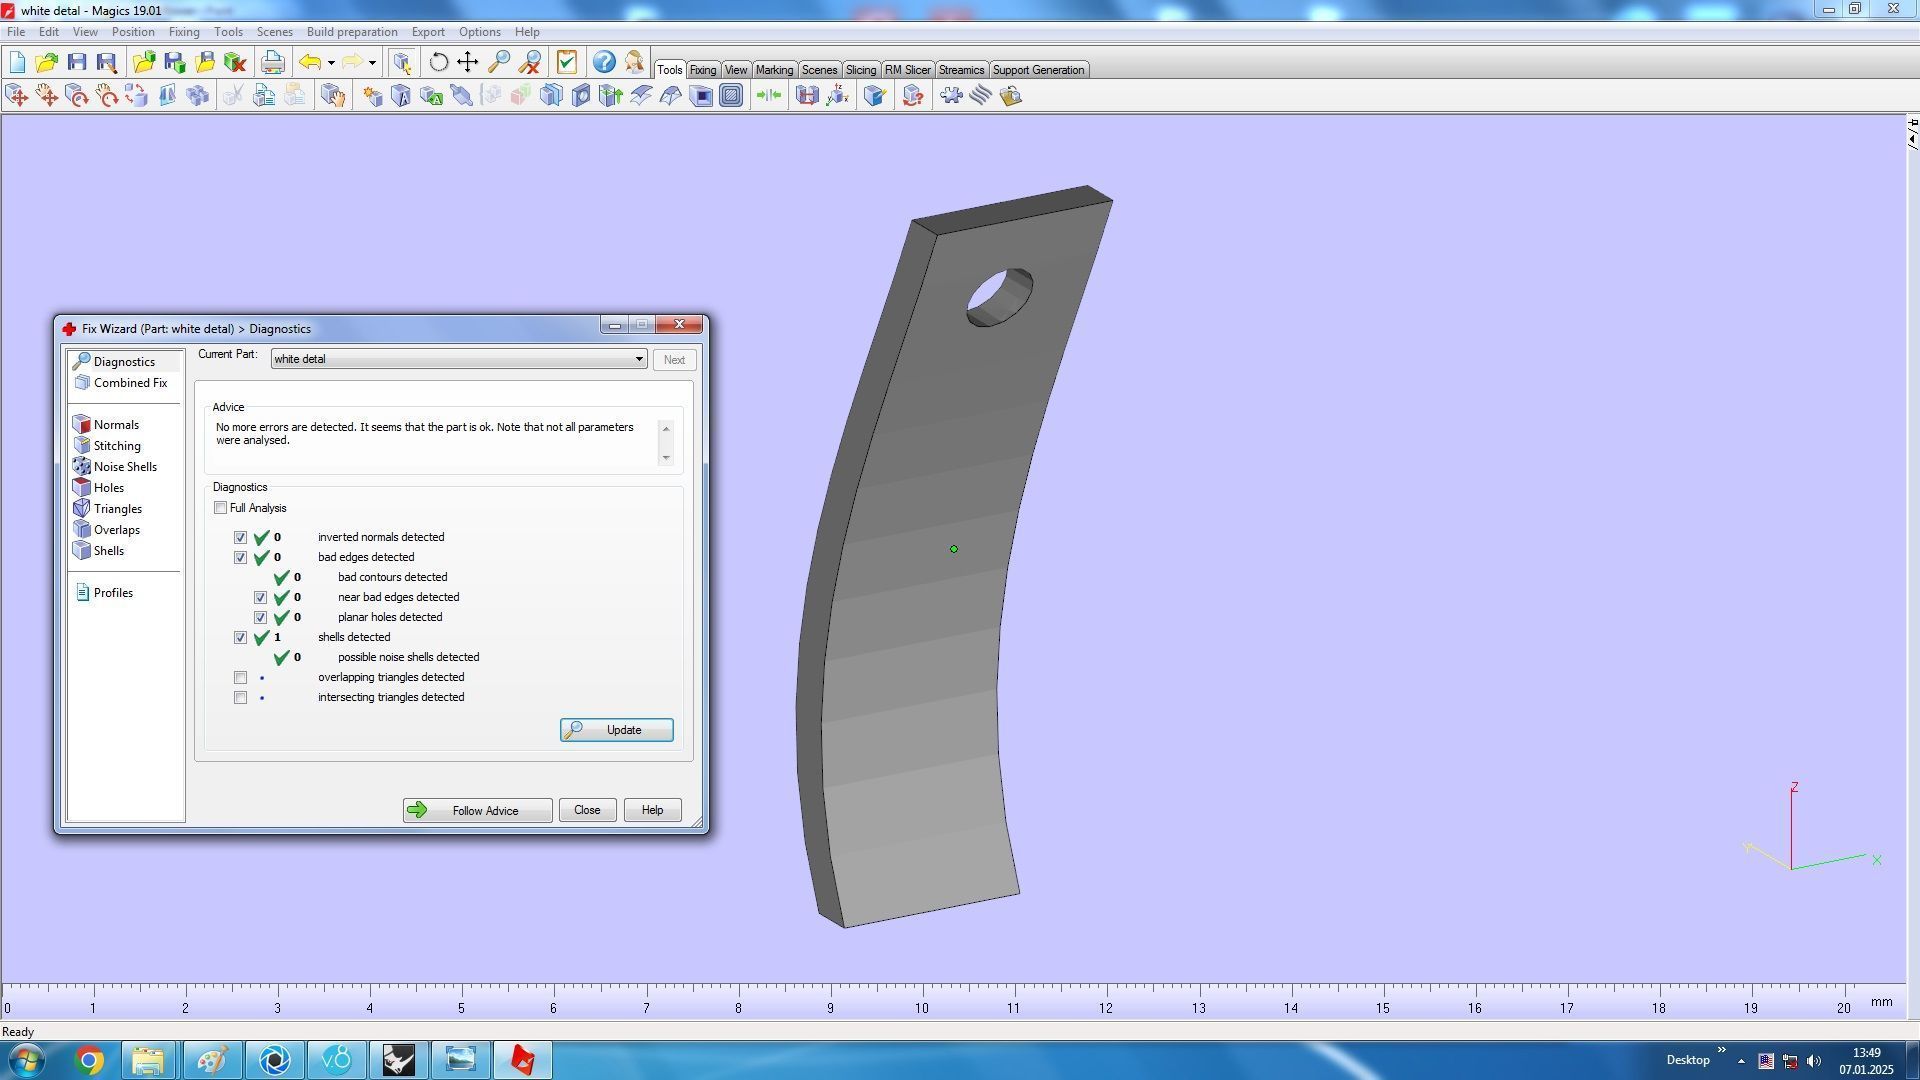Open the Redo history dropdown arrow
1920x1080 pixels.
point(372,63)
